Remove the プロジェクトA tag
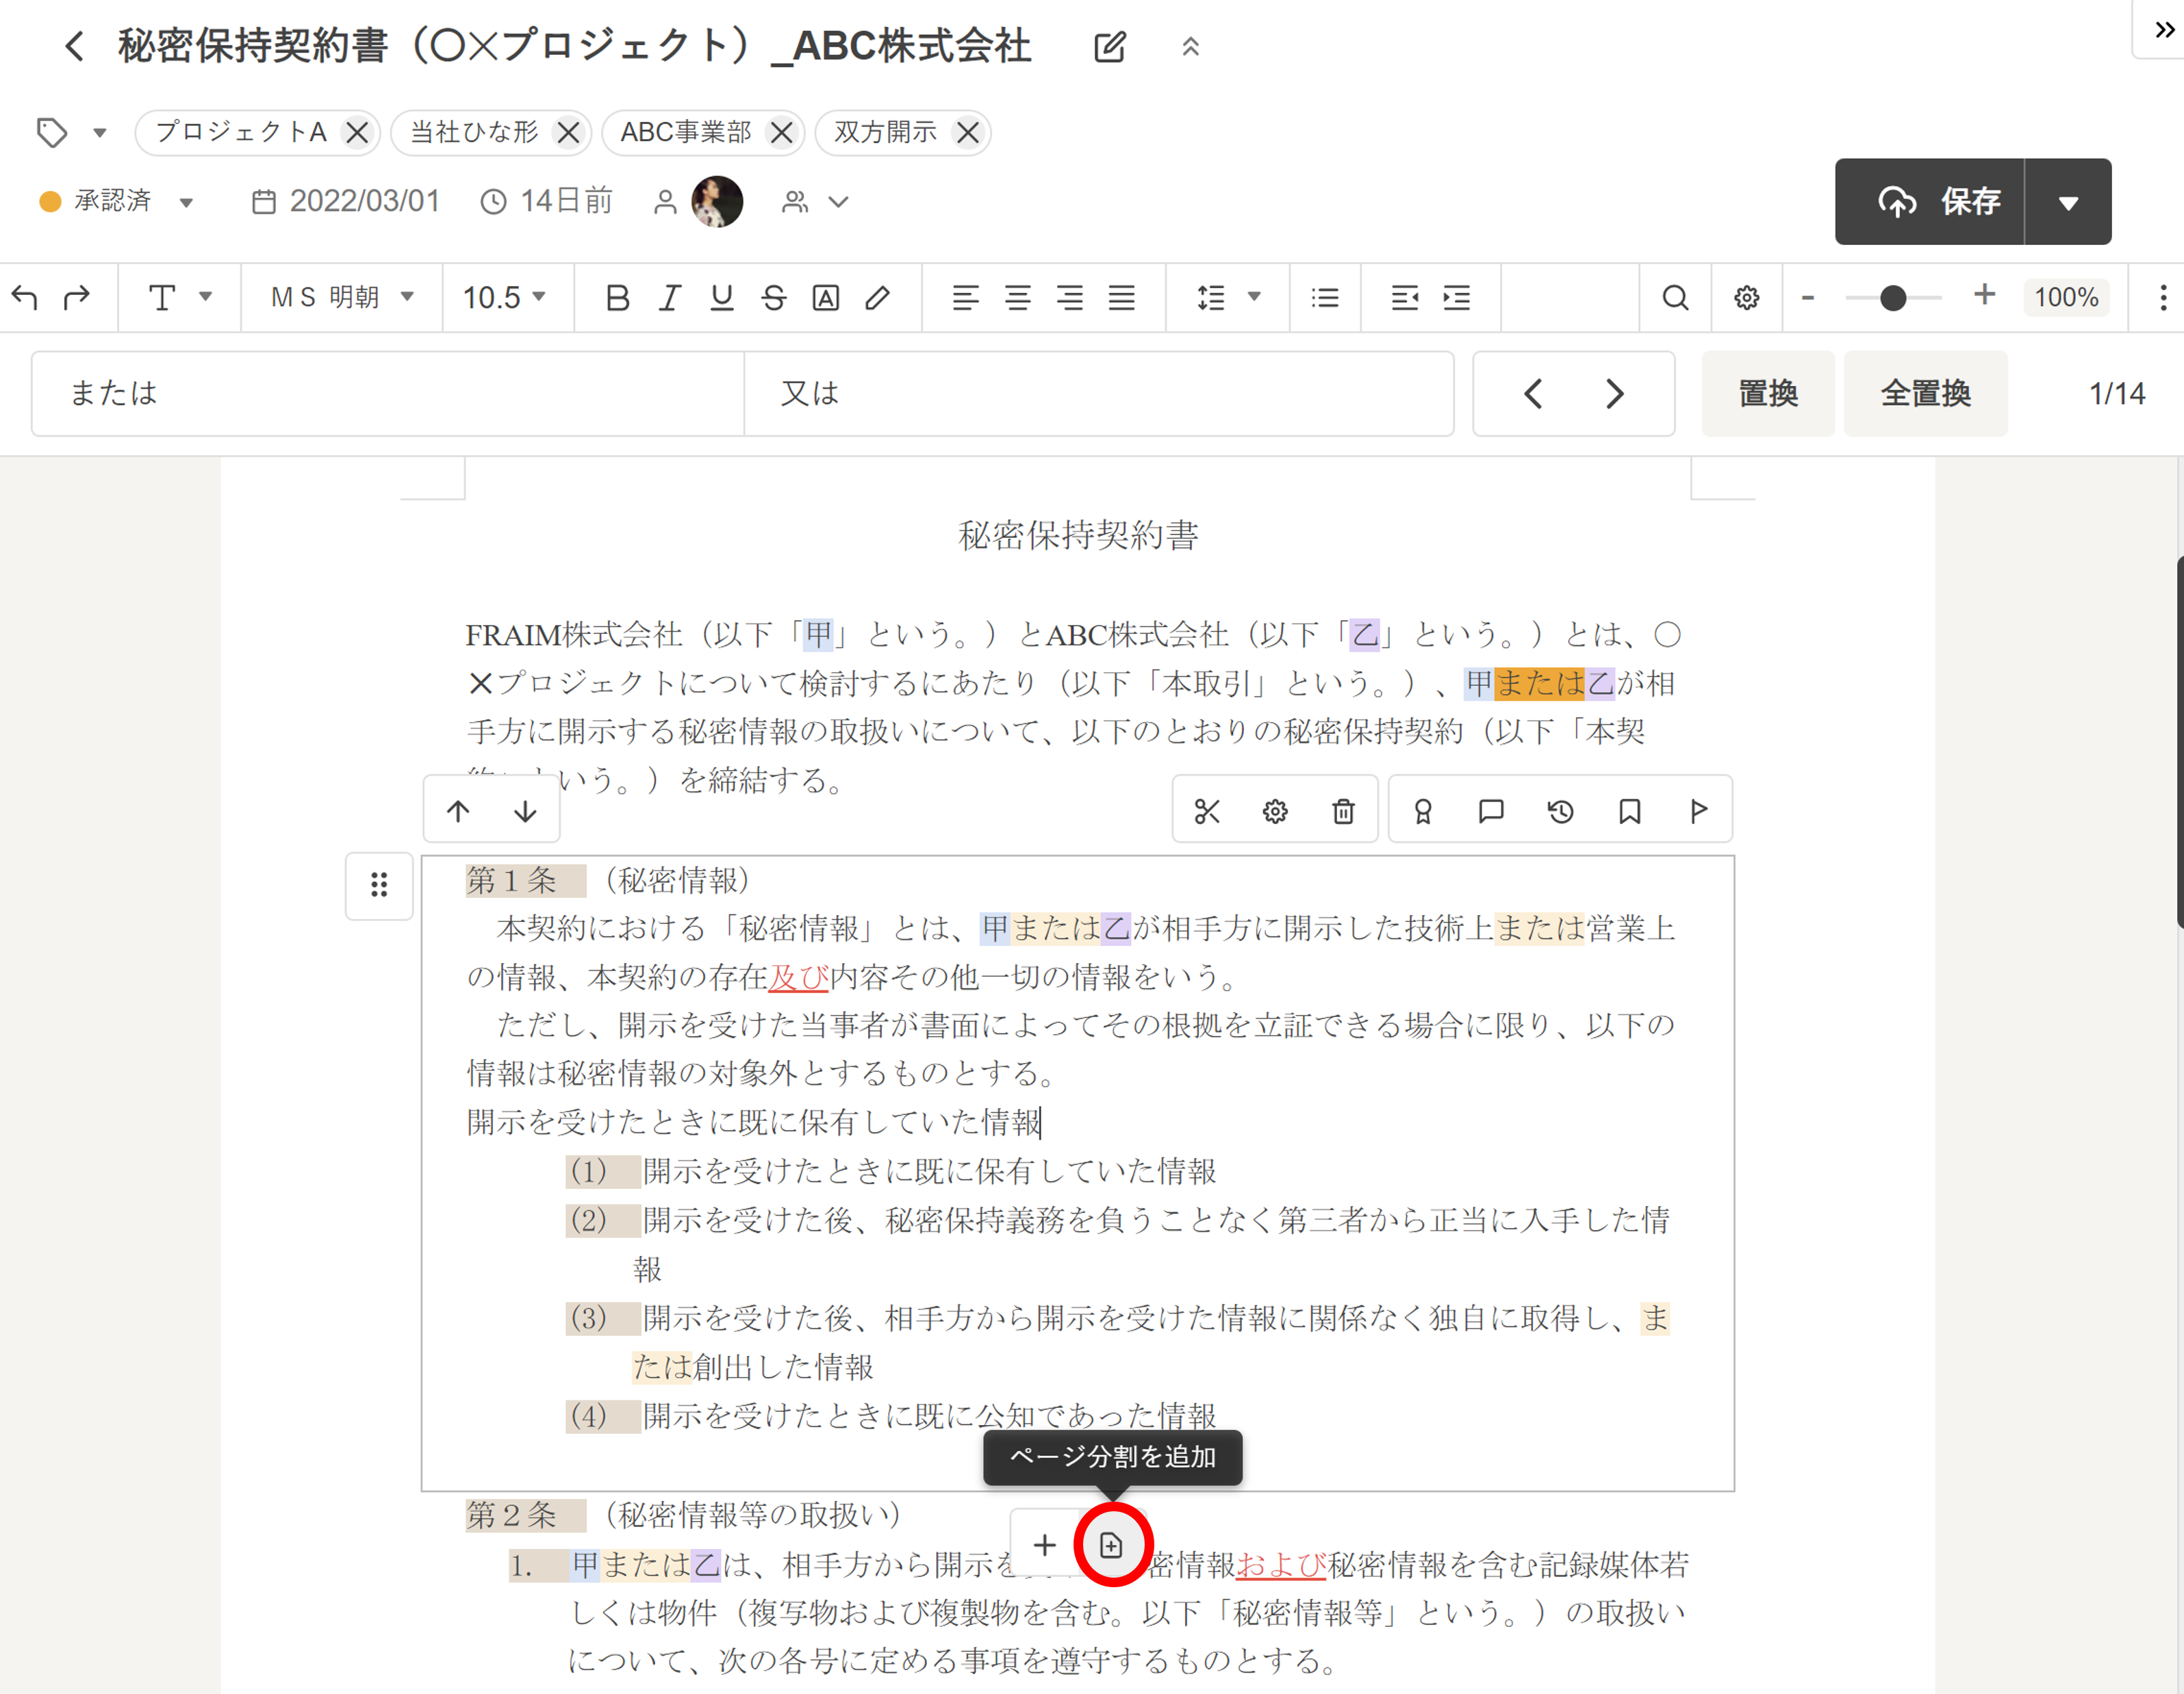This screenshot has height=1694, width=2184. pos(357,133)
